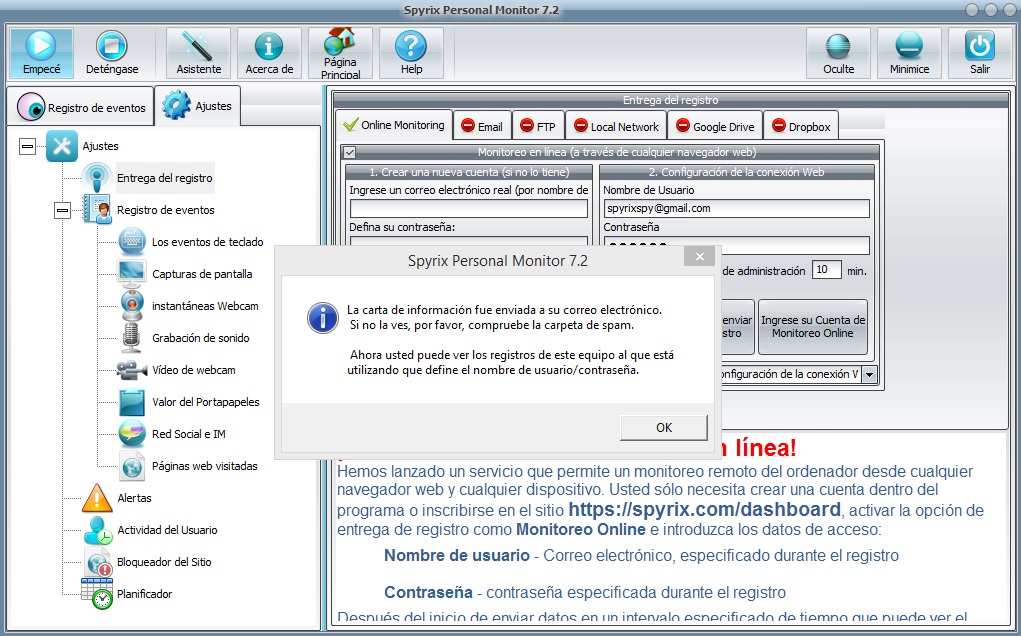Click the blue info icon in dialog
Viewport: 1021px width, 636px height.
pos(322,318)
